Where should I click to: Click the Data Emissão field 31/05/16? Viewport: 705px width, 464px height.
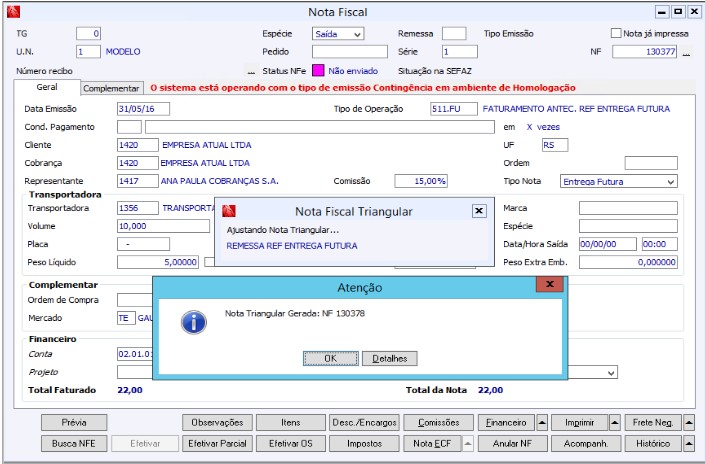point(143,109)
